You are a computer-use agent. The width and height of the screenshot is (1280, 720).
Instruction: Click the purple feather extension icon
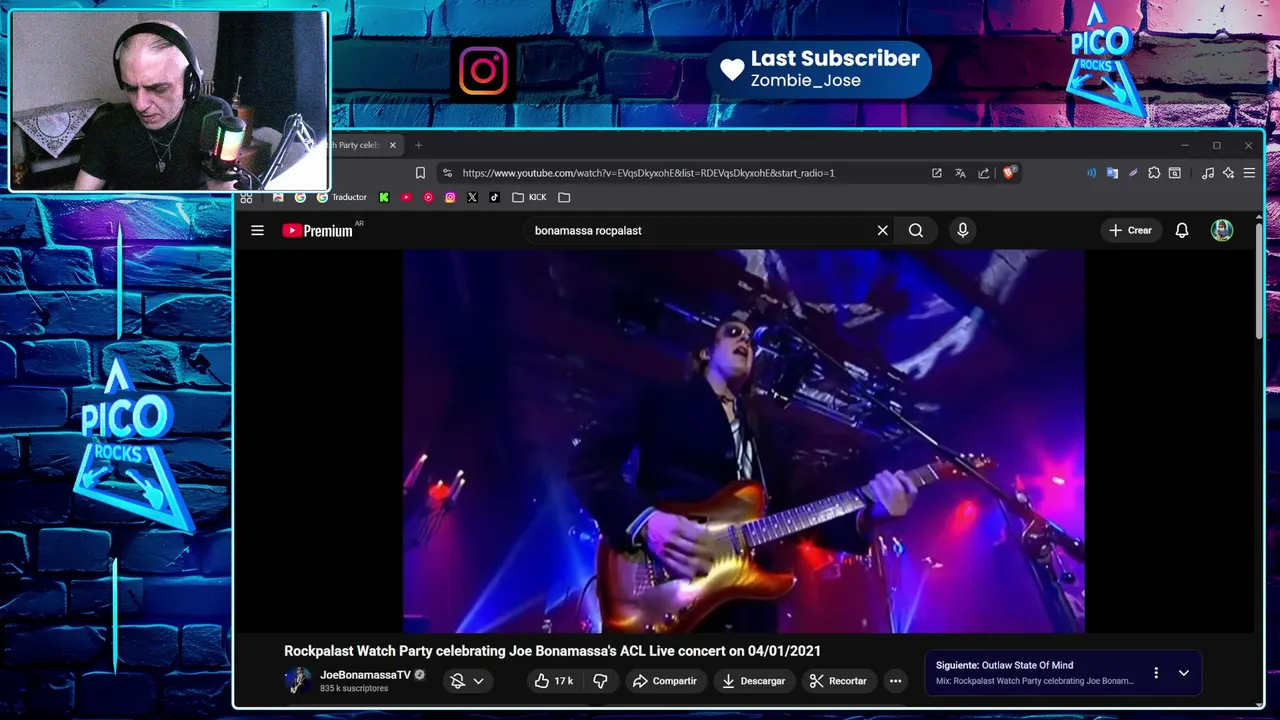[x=1133, y=173]
